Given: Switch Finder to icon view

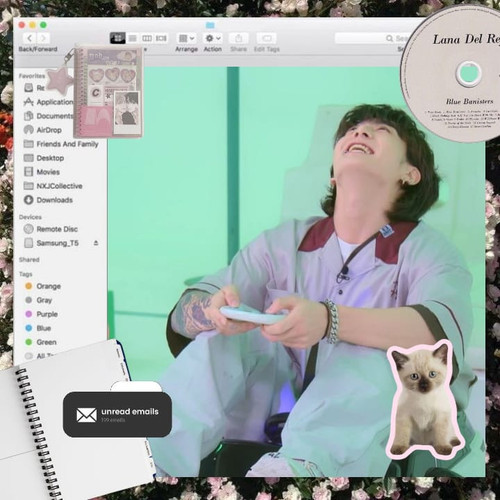Looking at the screenshot, I should click(x=118, y=38).
